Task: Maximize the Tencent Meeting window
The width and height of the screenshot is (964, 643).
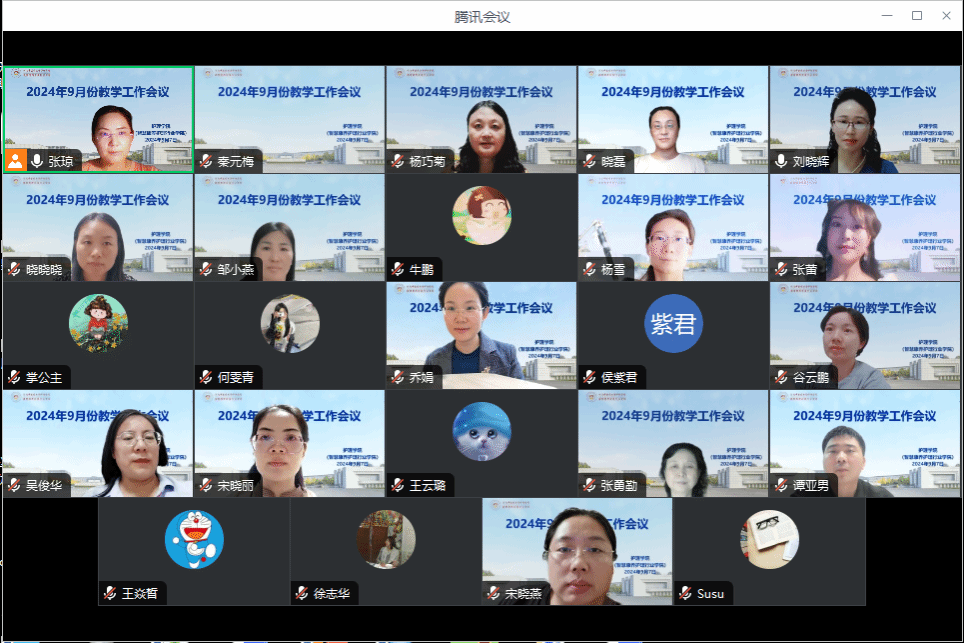Action: click(917, 15)
